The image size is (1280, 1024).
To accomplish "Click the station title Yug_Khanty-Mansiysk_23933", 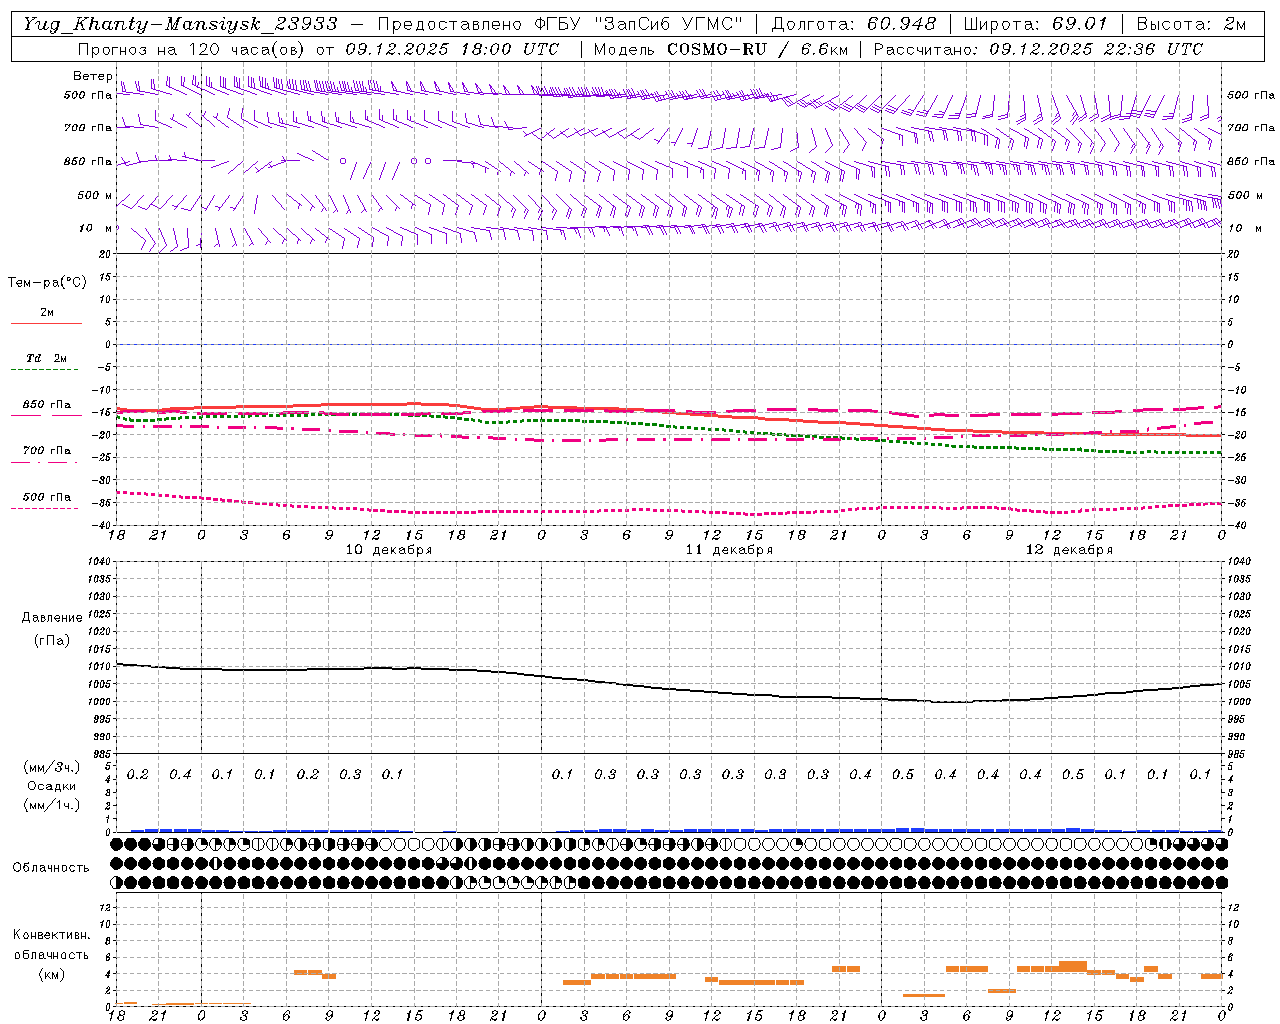I will pos(180,24).
